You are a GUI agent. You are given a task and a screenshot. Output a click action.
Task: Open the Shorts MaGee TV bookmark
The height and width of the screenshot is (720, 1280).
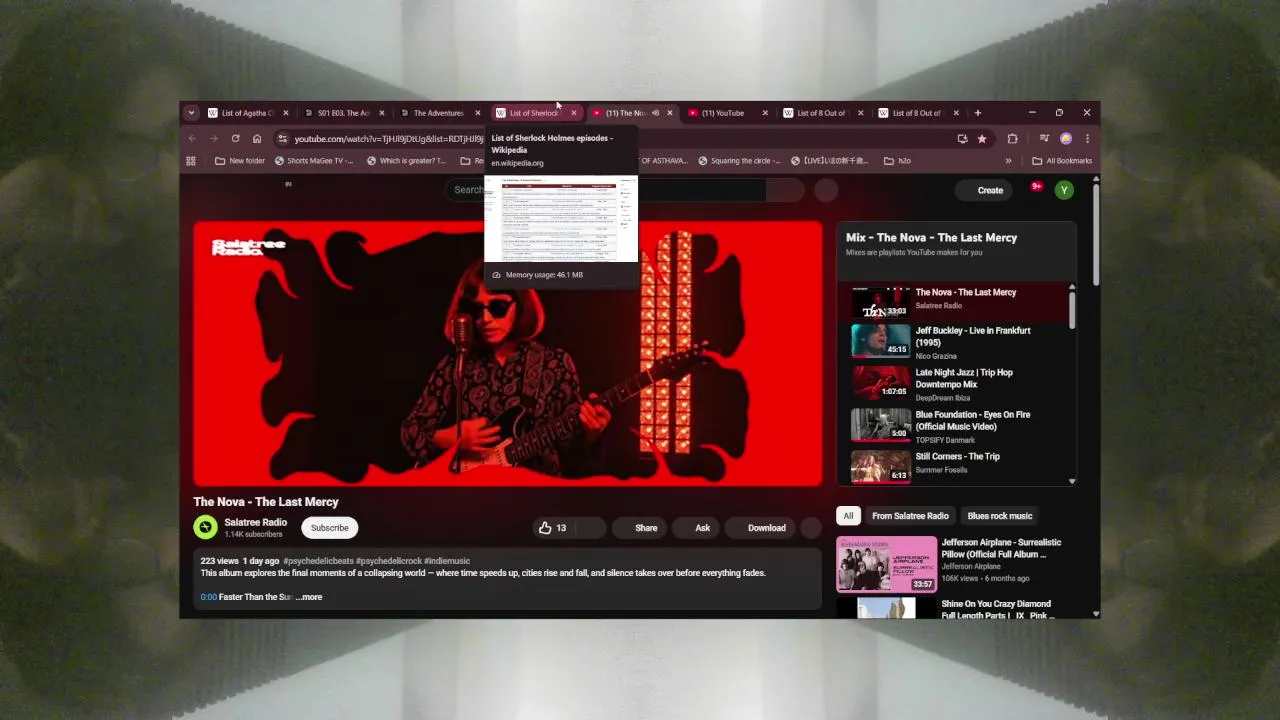(313, 161)
